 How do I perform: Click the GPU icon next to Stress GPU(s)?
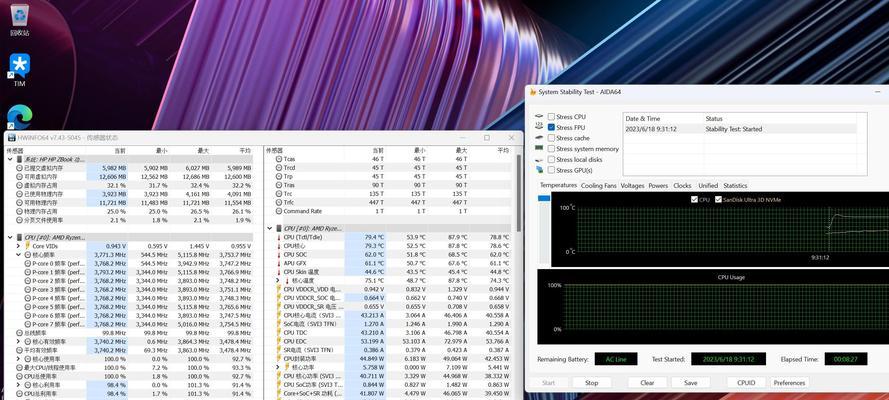coord(539,170)
